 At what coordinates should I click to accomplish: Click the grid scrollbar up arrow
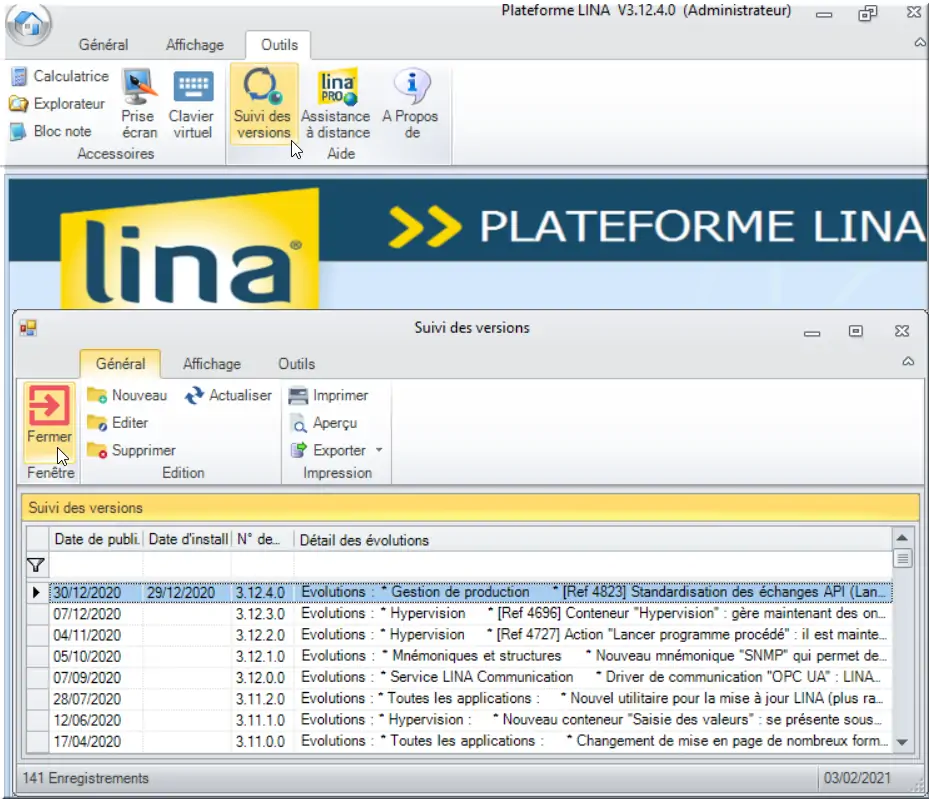pyautogui.click(x=902, y=538)
